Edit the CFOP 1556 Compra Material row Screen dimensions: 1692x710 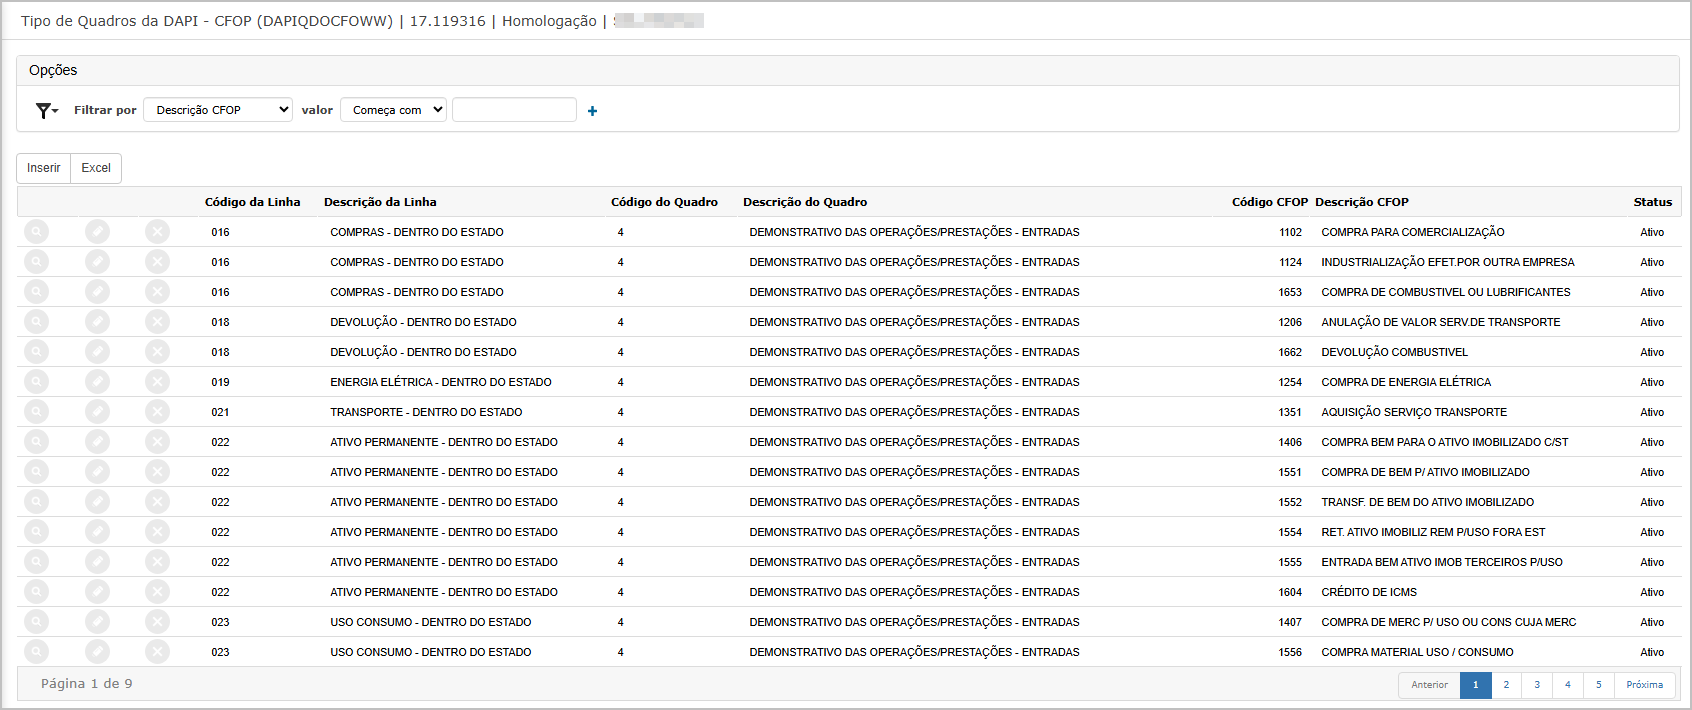click(97, 652)
